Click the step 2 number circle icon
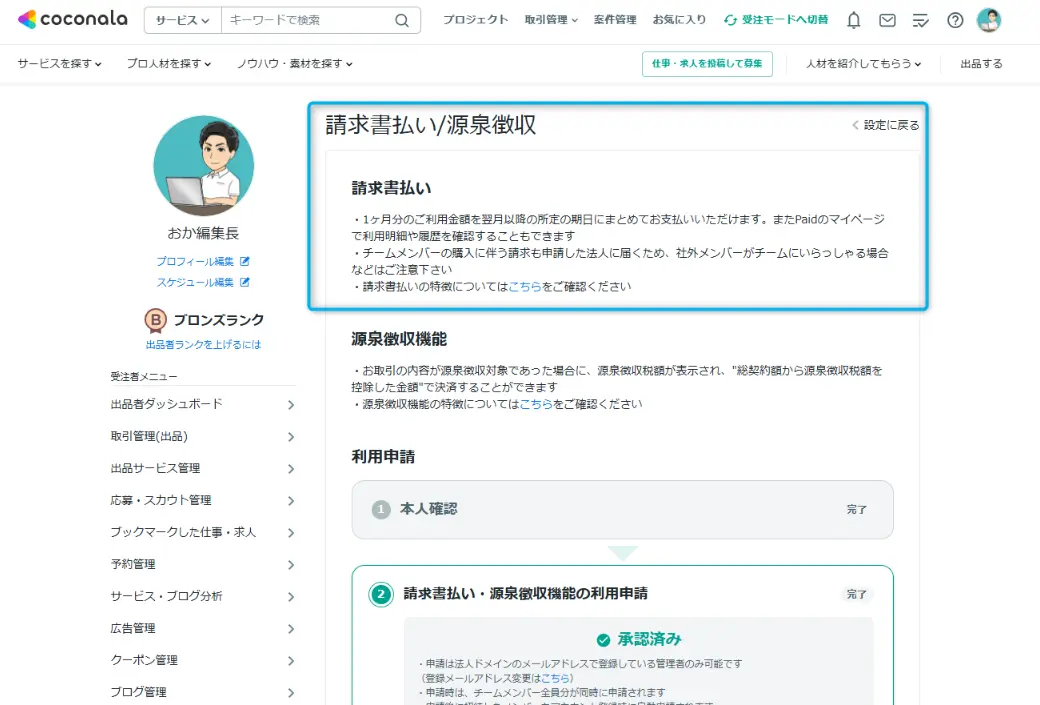 click(381, 594)
